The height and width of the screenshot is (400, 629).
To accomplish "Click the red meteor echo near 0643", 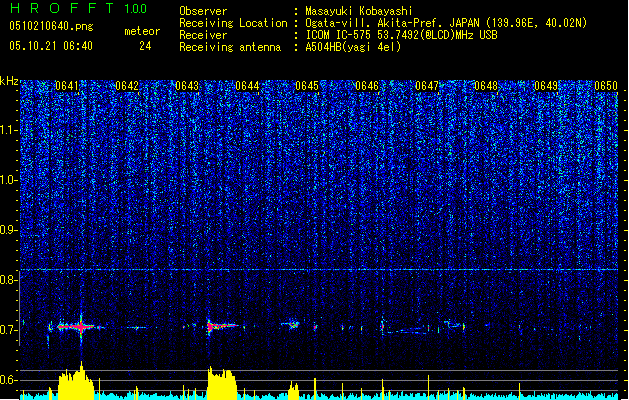I will 221,326.
